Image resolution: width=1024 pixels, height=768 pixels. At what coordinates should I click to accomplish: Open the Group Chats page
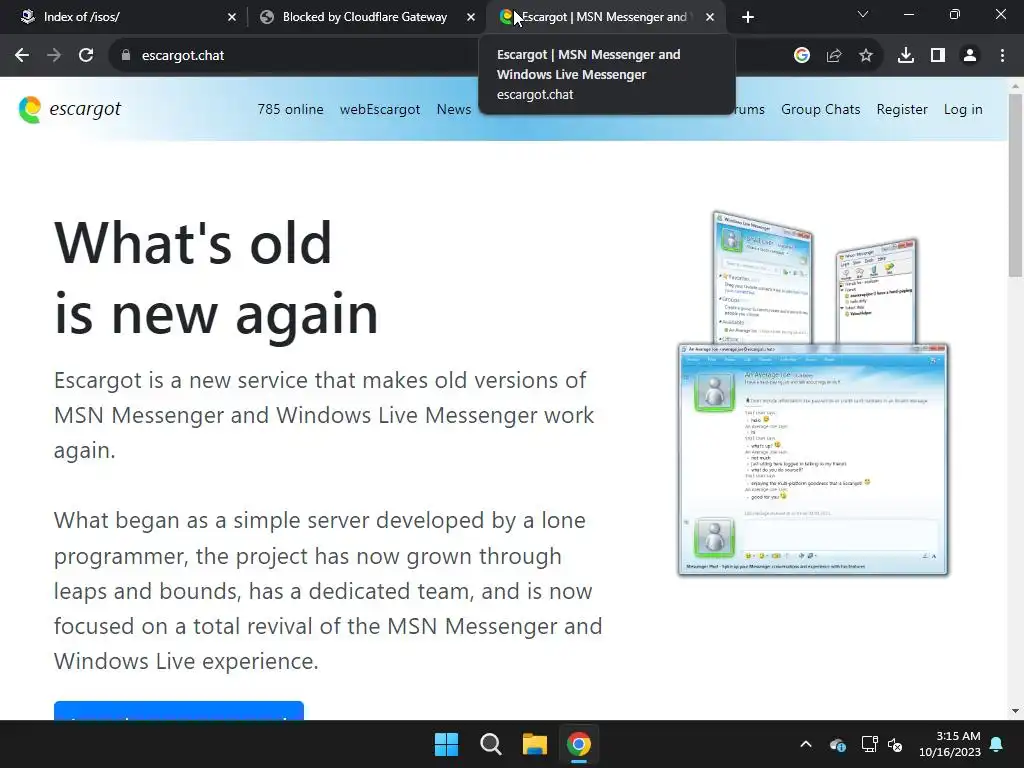click(x=820, y=109)
